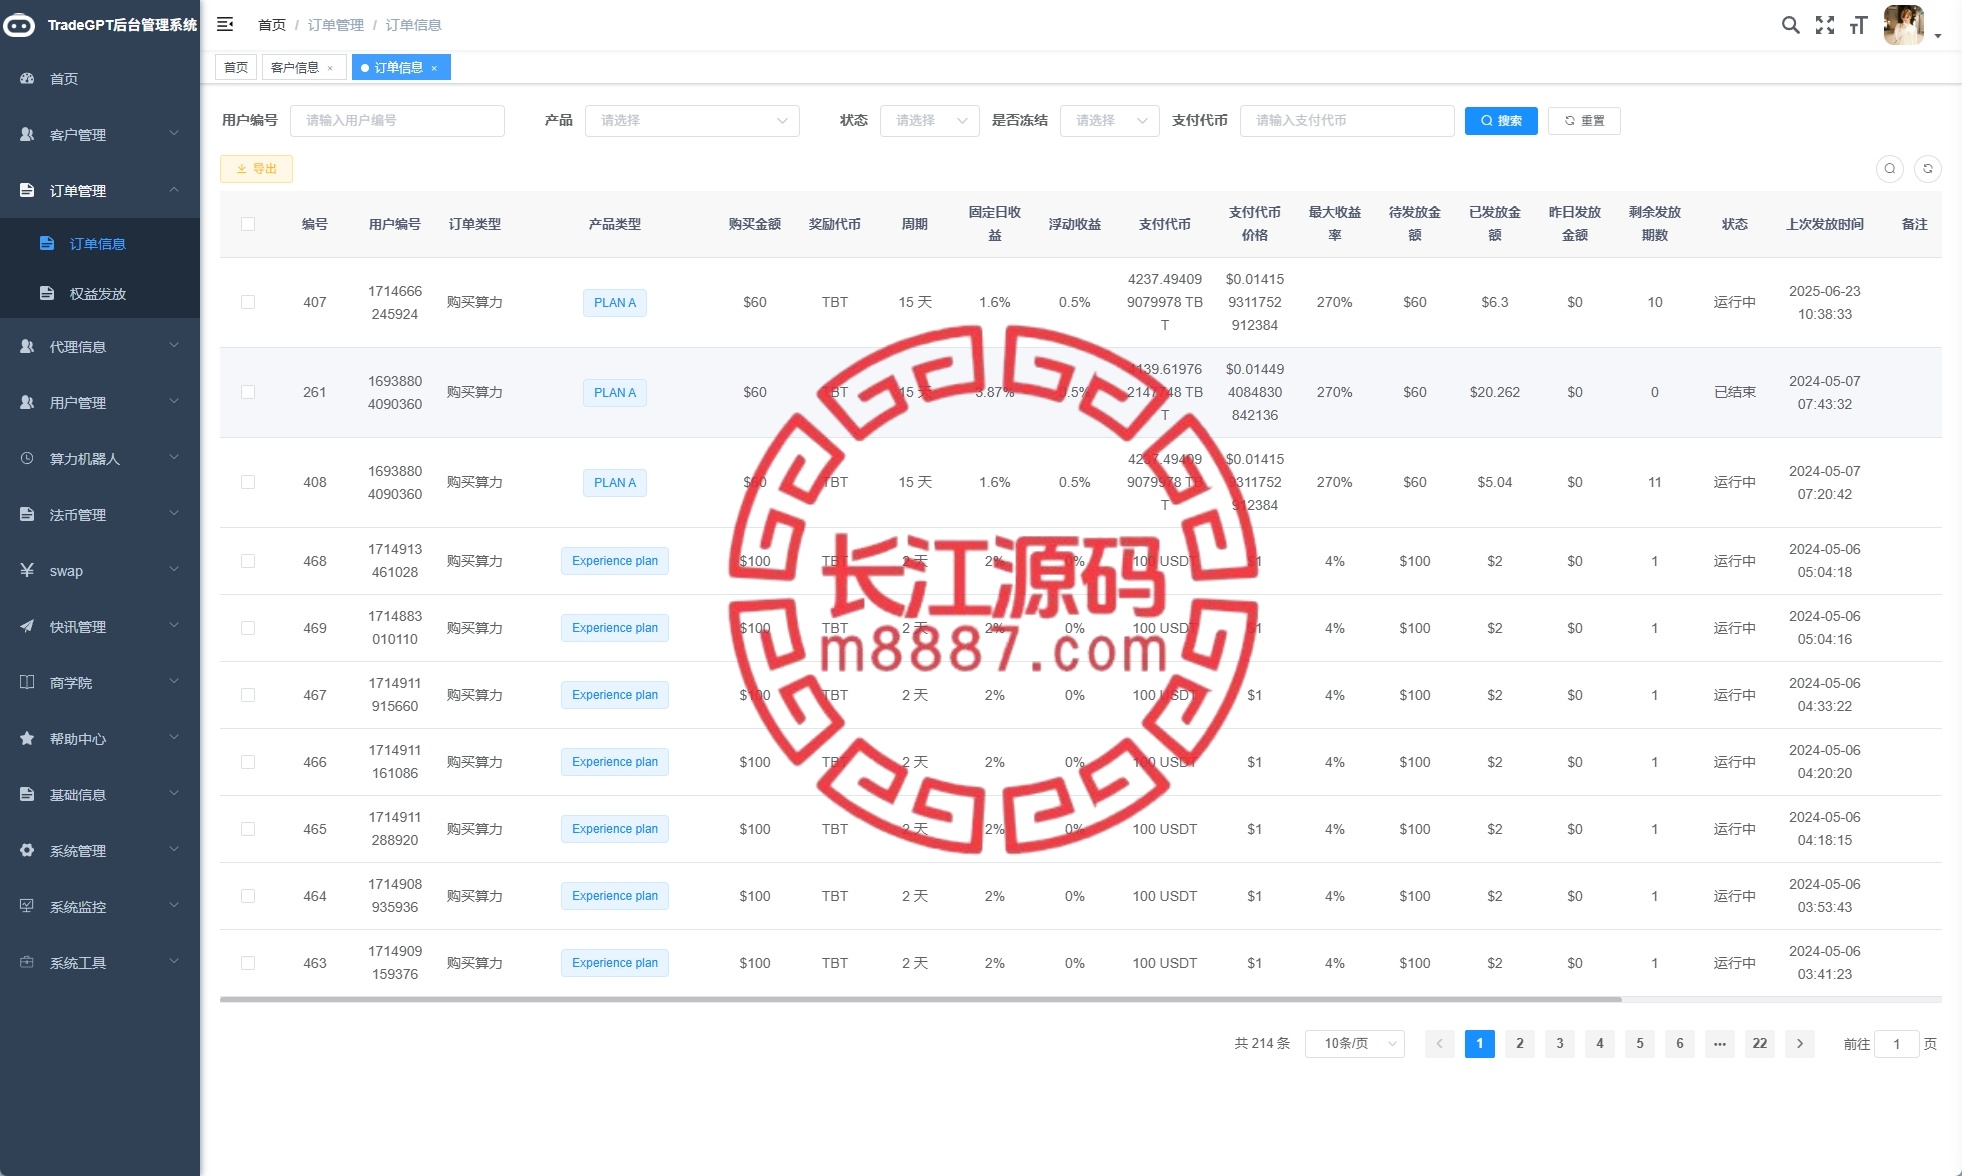
Task: Click the 法币管理 sidebar icon
Action: [27, 514]
